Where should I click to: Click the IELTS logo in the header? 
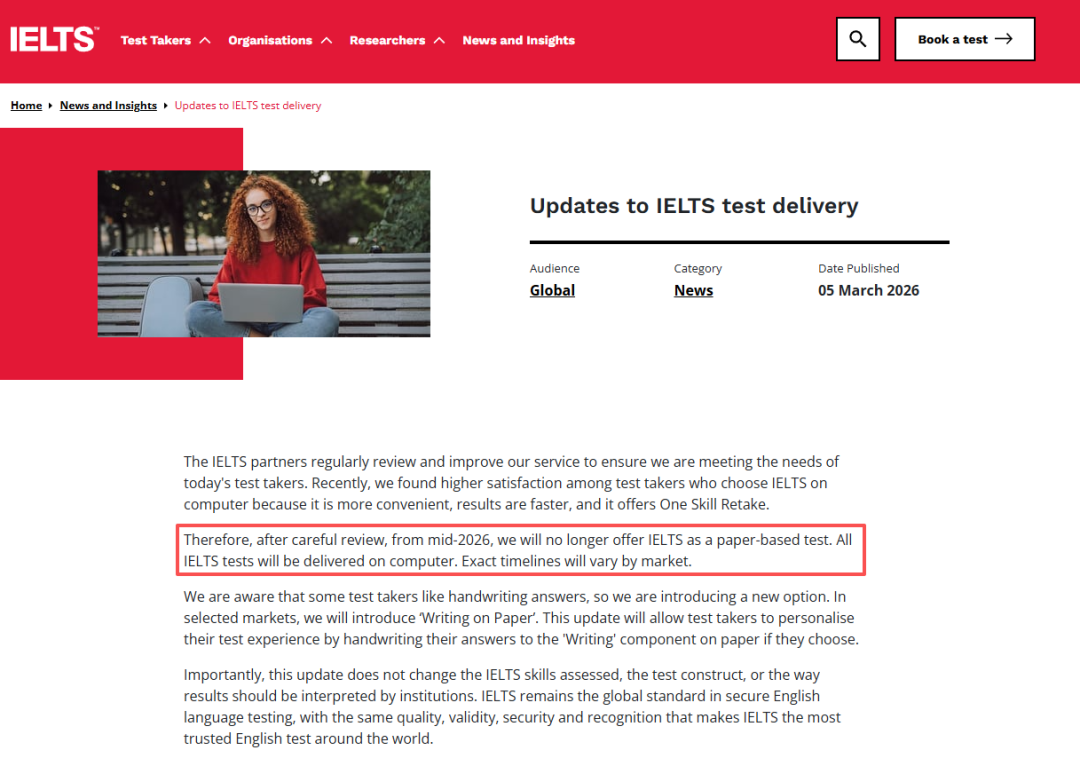coord(54,40)
